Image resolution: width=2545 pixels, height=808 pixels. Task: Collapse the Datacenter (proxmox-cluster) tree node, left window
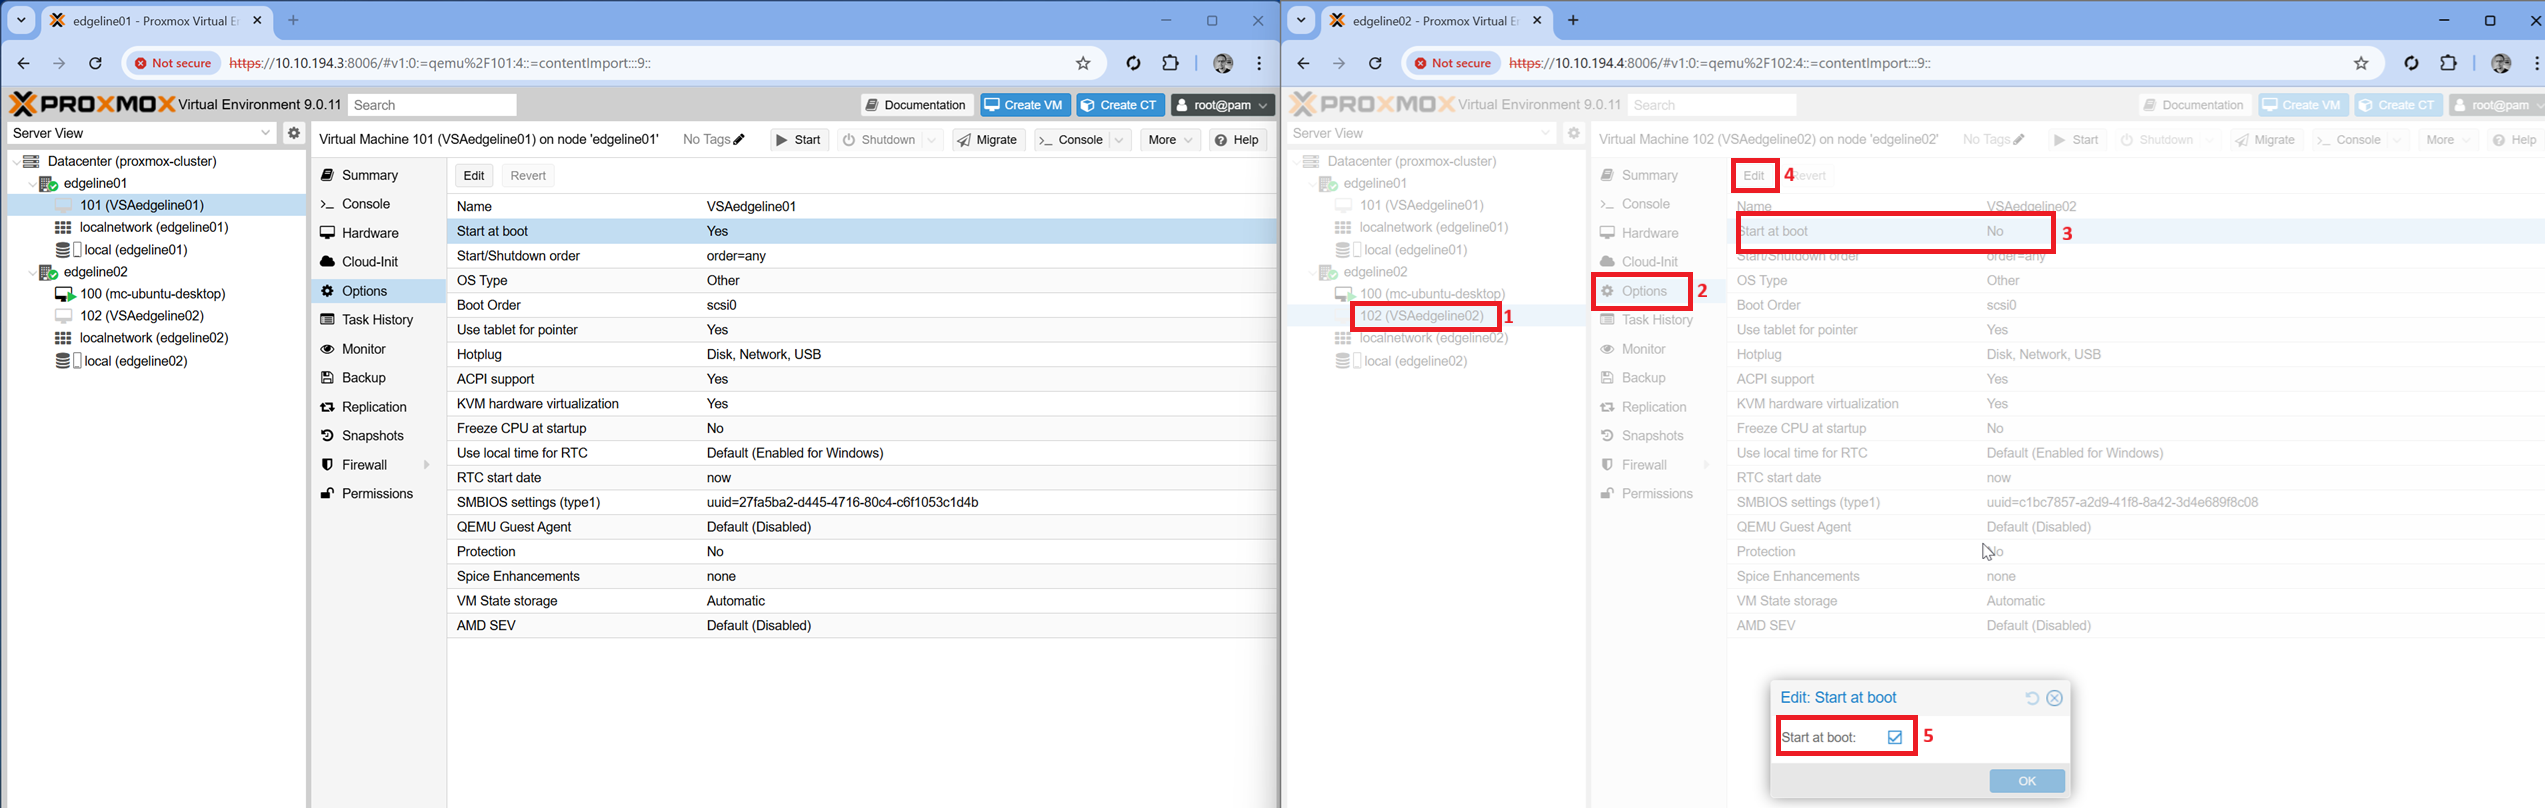coord(16,161)
